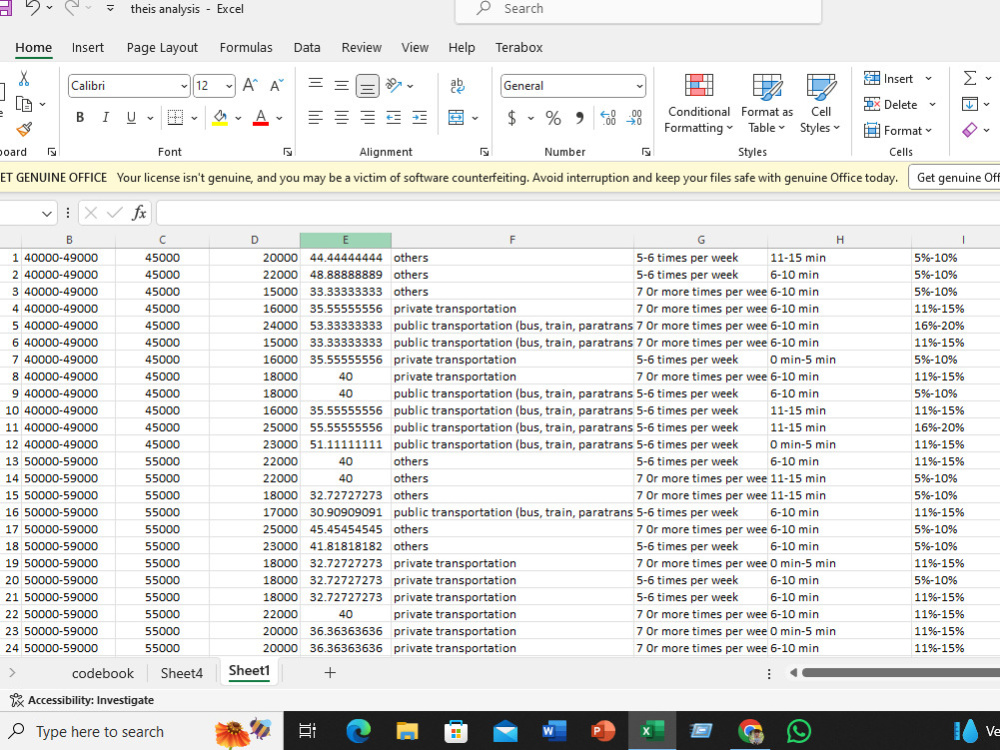The width and height of the screenshot is (1000, 750).
Task: Click into the formula bar field
Action: coord(578,213)
